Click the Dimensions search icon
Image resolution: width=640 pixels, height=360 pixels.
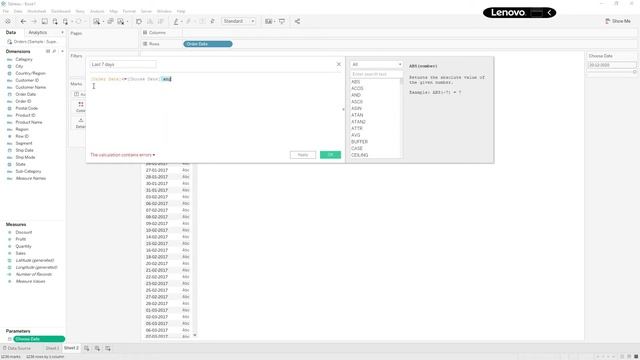[x=54, y=51]
